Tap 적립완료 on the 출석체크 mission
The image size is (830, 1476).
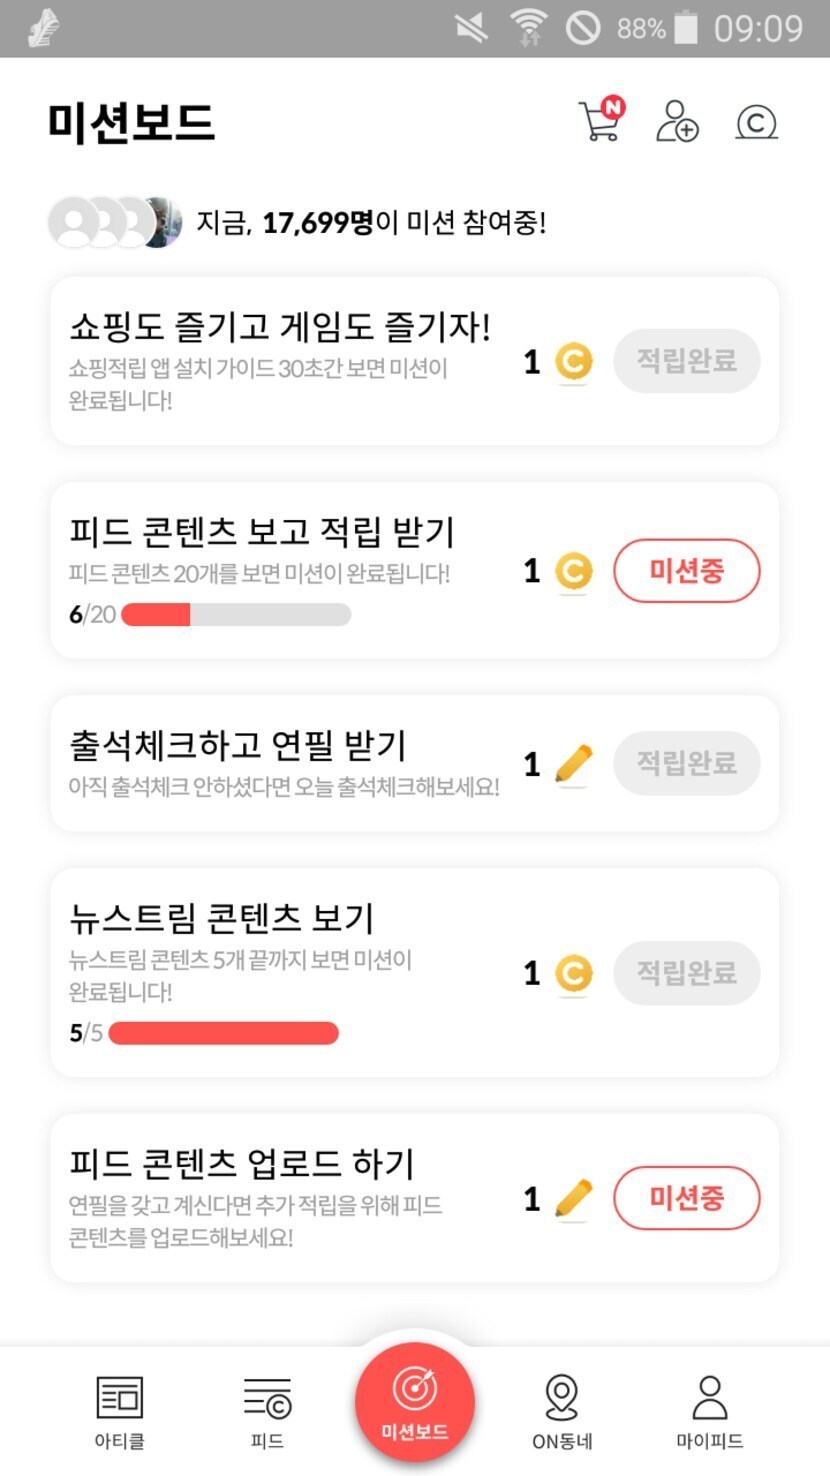click(x=686, y=764)
